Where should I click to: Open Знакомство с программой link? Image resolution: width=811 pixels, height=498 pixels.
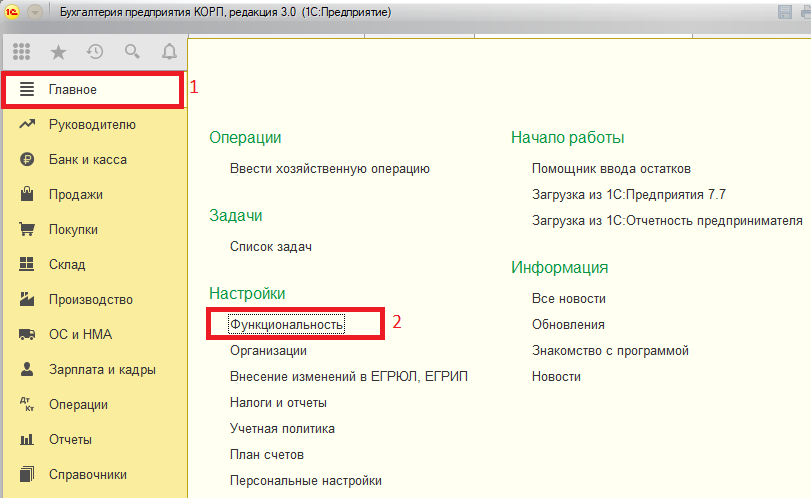pyautogui.click(x=610, y=351)
